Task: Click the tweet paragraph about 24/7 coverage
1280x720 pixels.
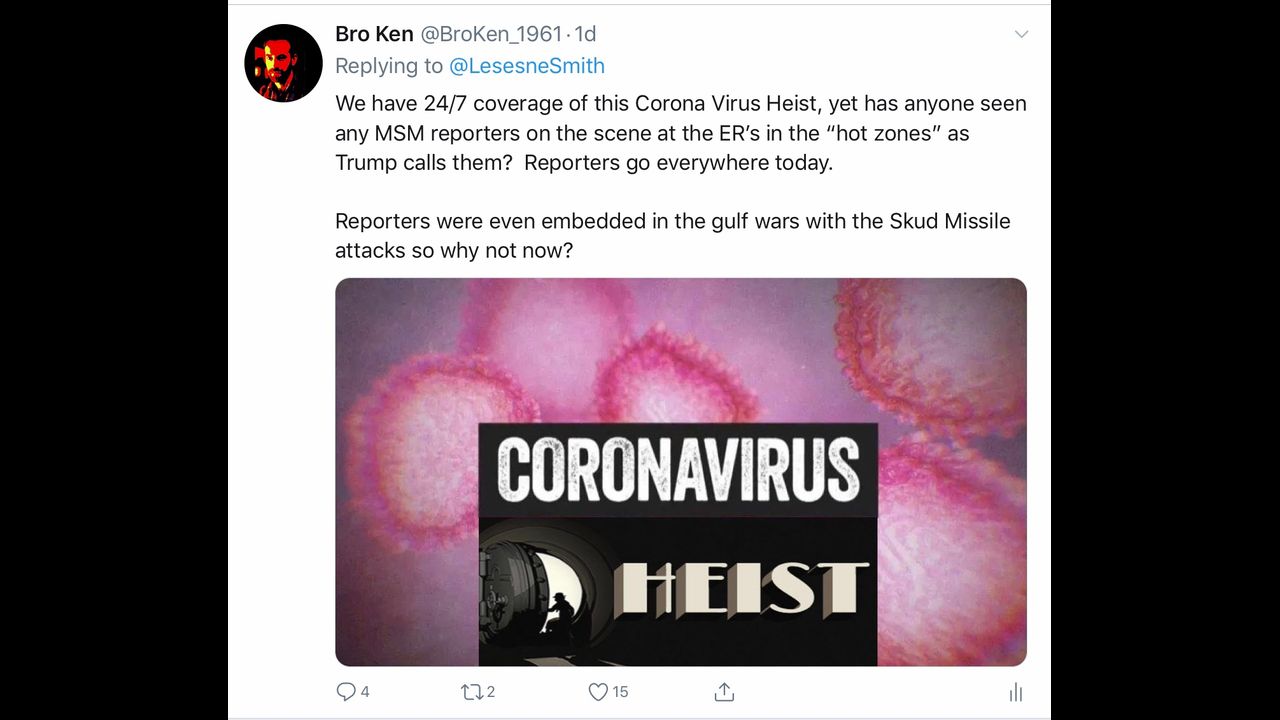Action: pos(680,133)
